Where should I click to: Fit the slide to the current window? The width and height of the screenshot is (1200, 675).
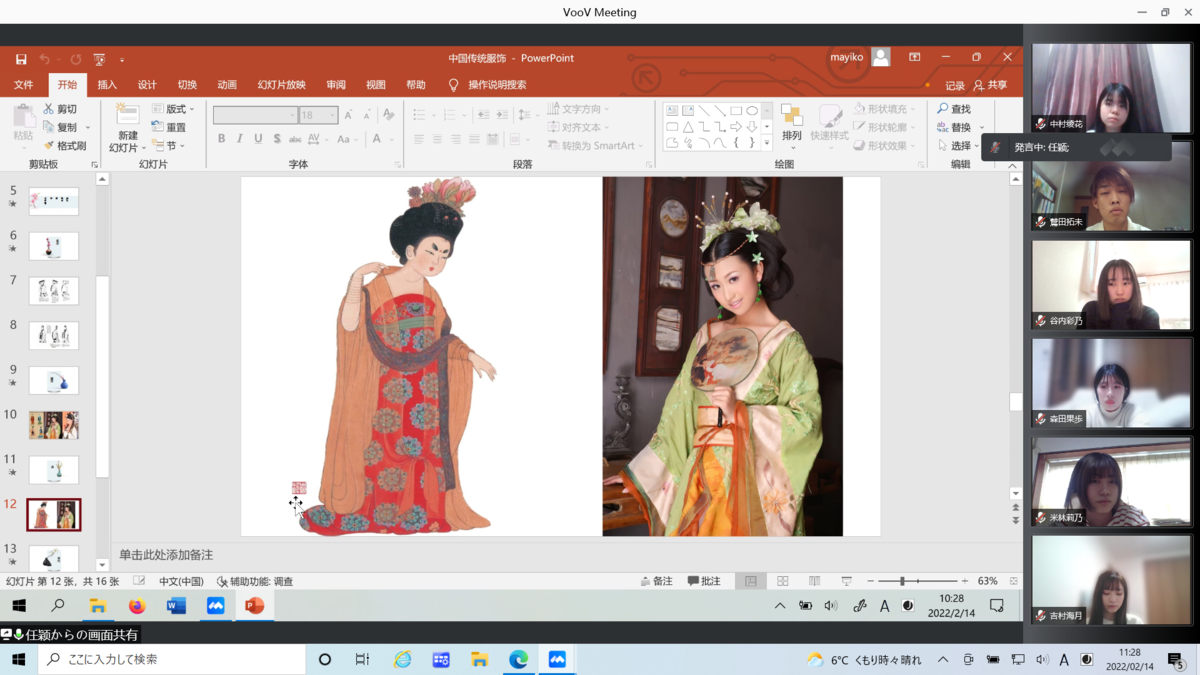pos(1013,581)
